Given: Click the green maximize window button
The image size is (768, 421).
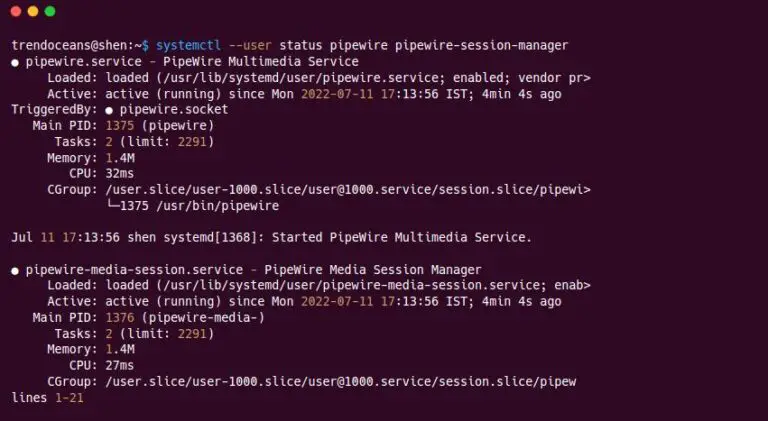Looking at the screenshot, I should 50,11.
